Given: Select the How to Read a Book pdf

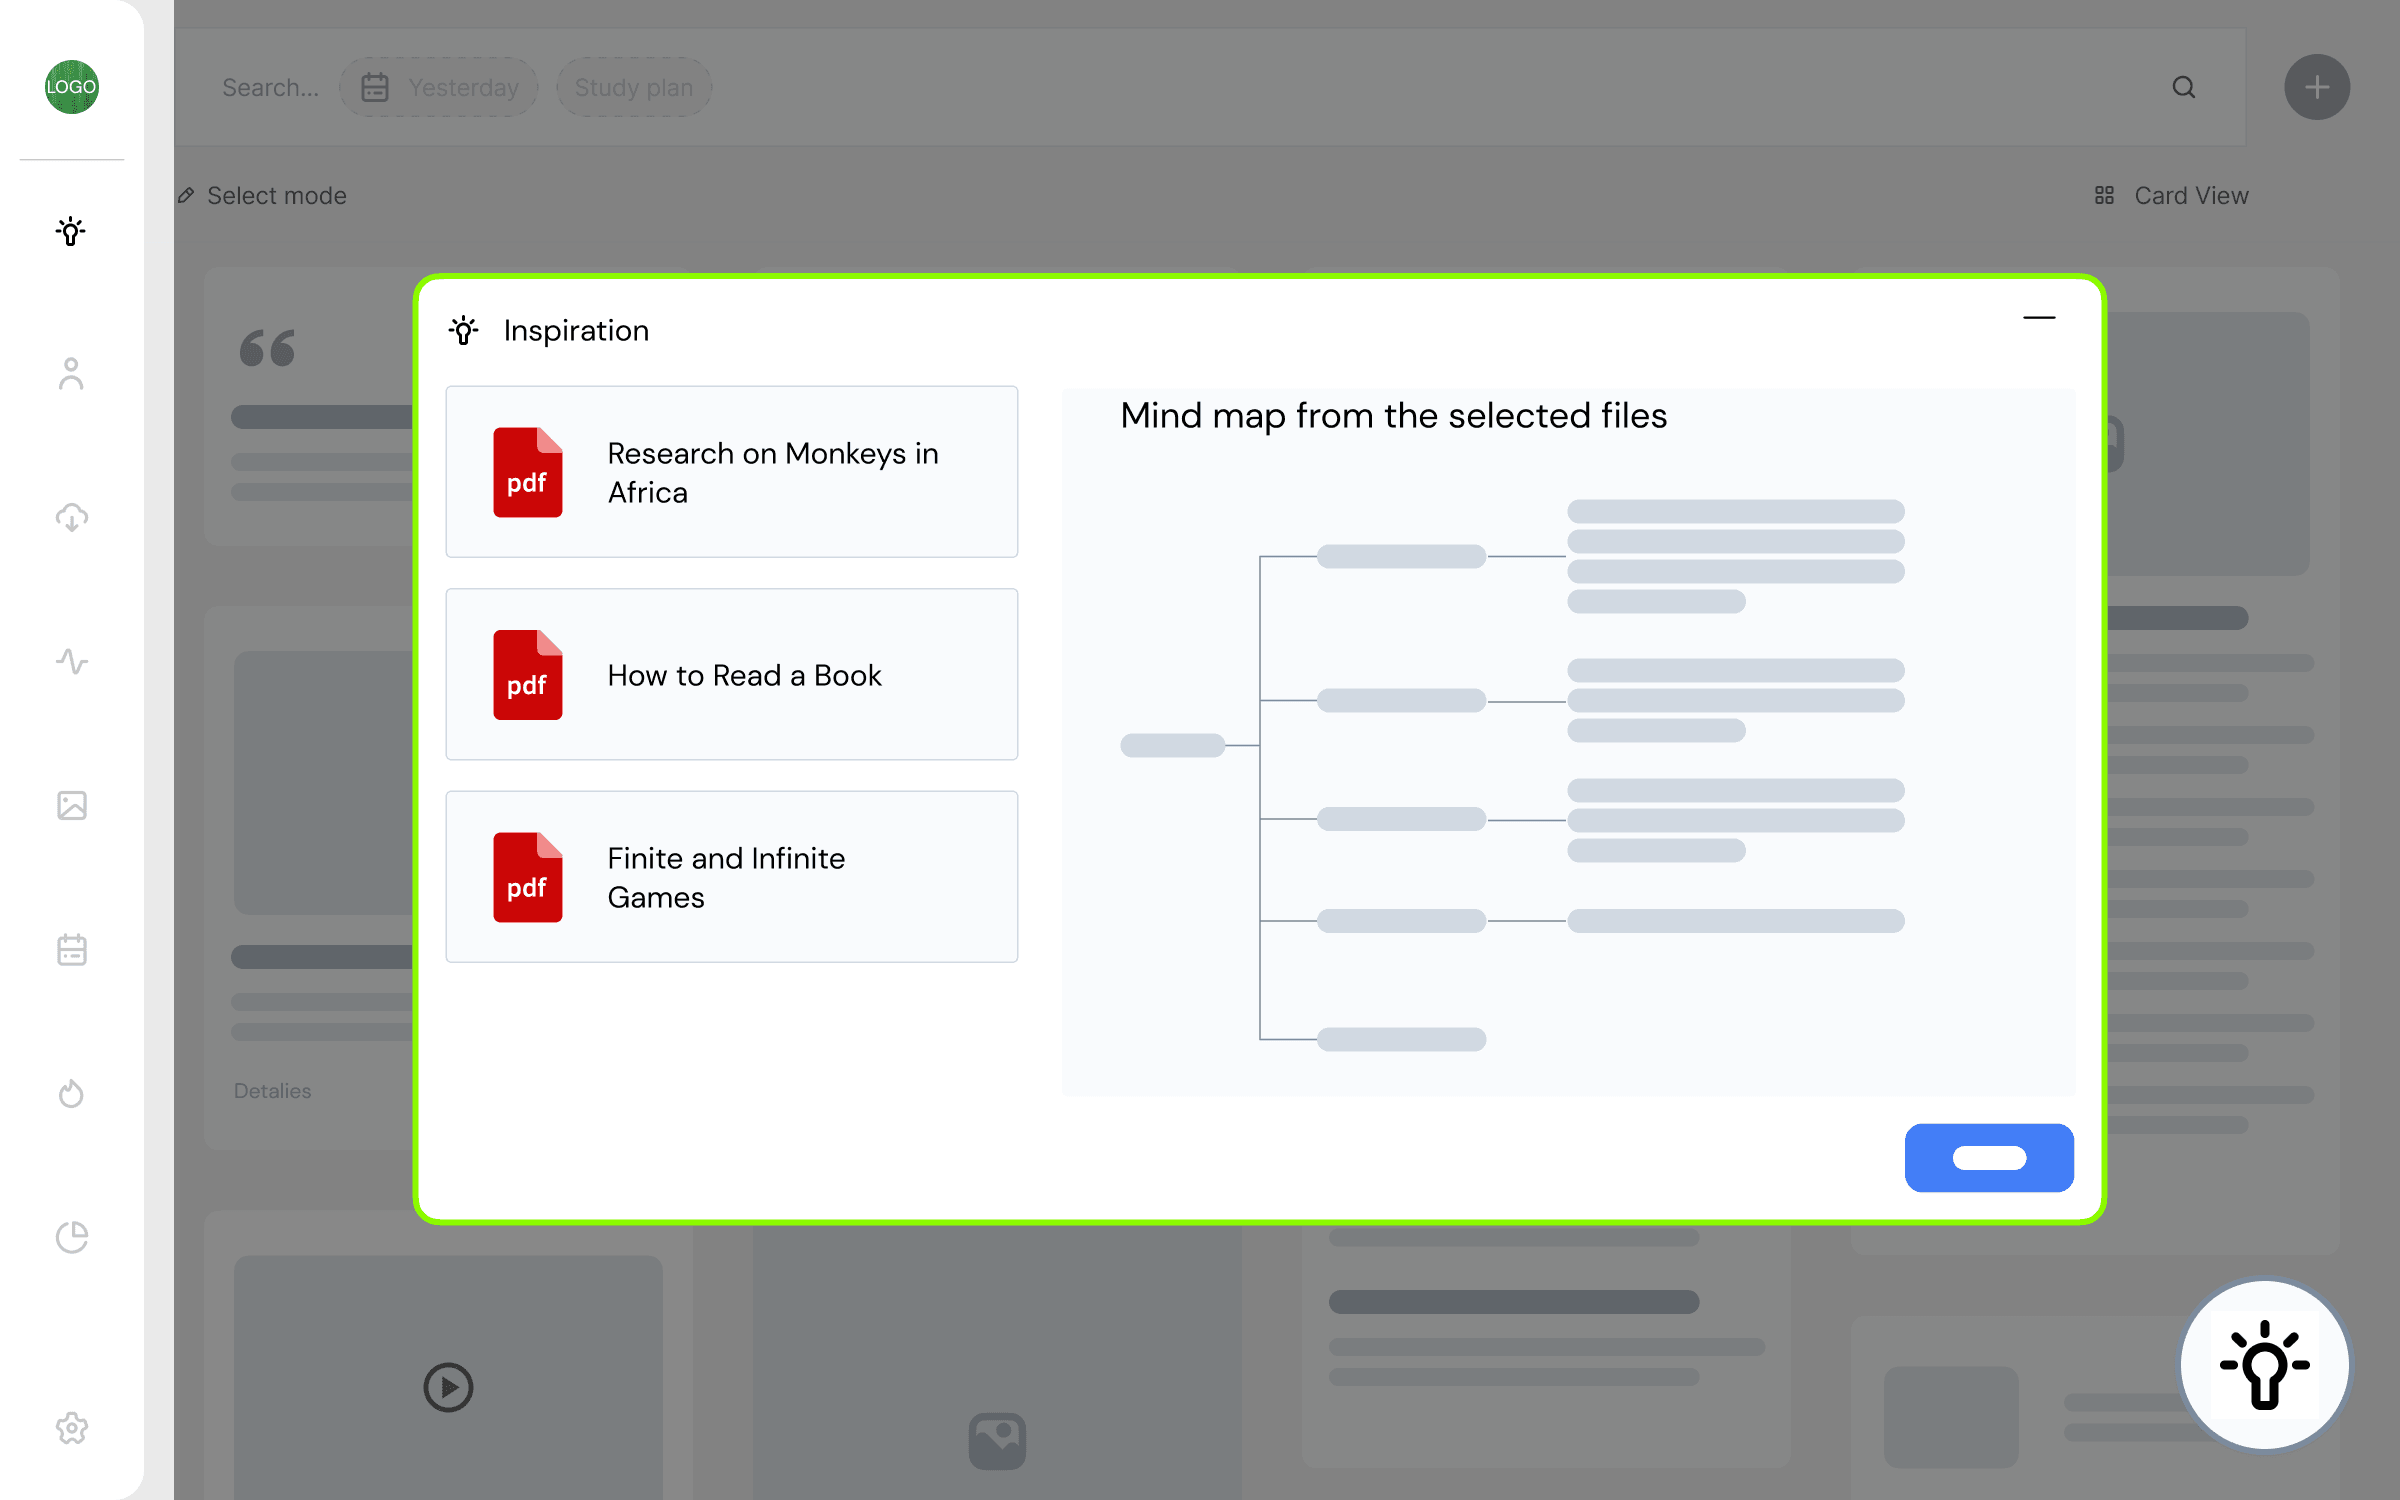Looking at the screenshot, I should coord(731,675).
